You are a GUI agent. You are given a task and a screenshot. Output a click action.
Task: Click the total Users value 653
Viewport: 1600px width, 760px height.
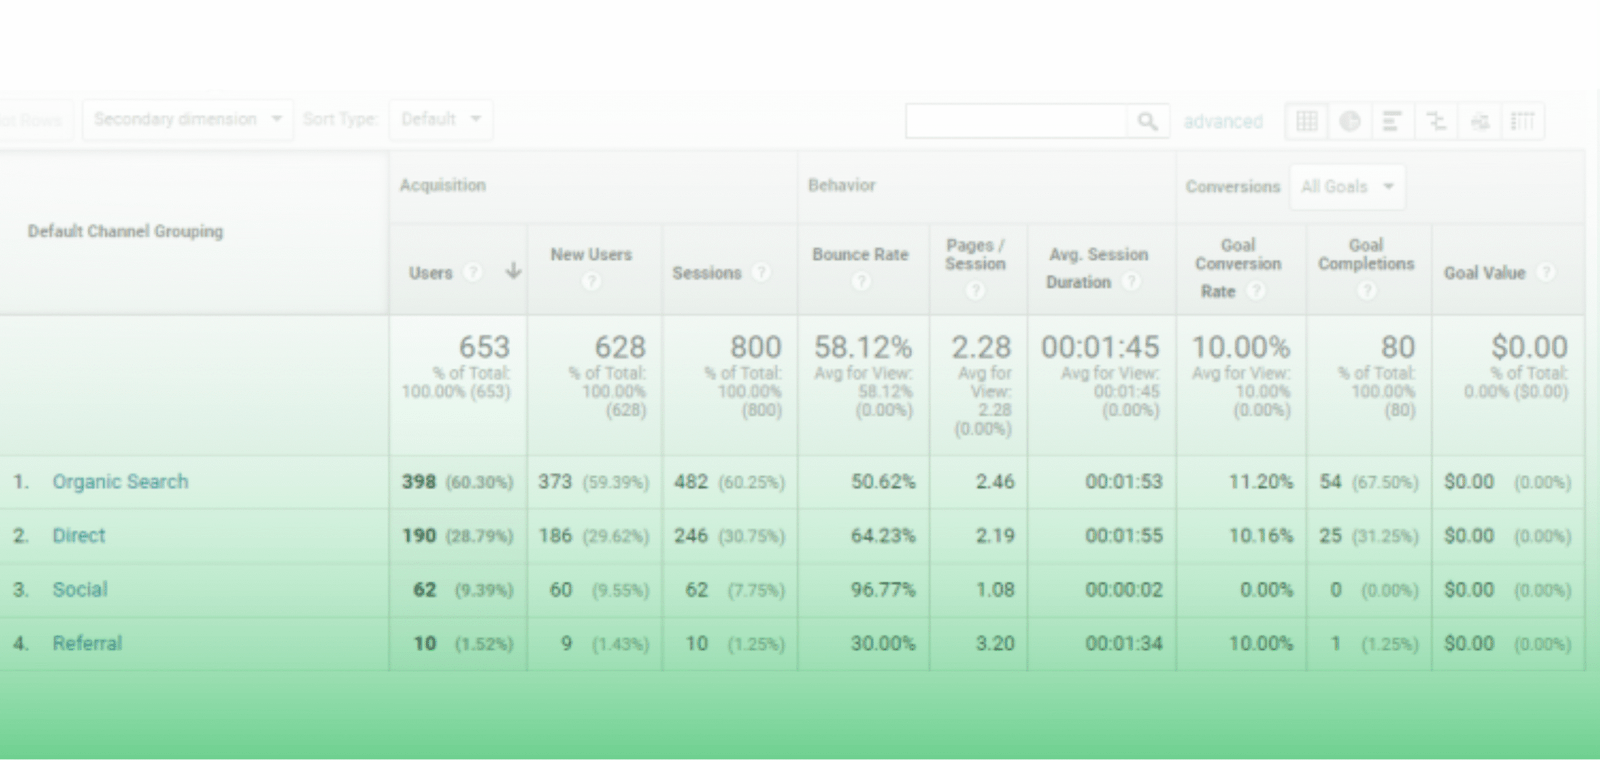pyautogui.click(x=484, y=347)
